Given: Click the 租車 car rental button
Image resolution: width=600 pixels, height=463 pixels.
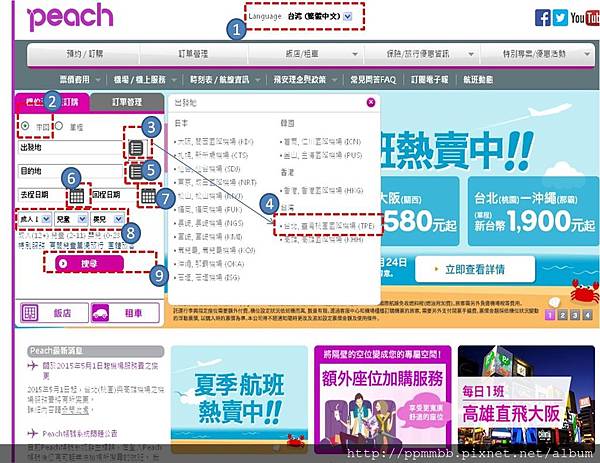Looking at the screenshot, I should [125, 313].
